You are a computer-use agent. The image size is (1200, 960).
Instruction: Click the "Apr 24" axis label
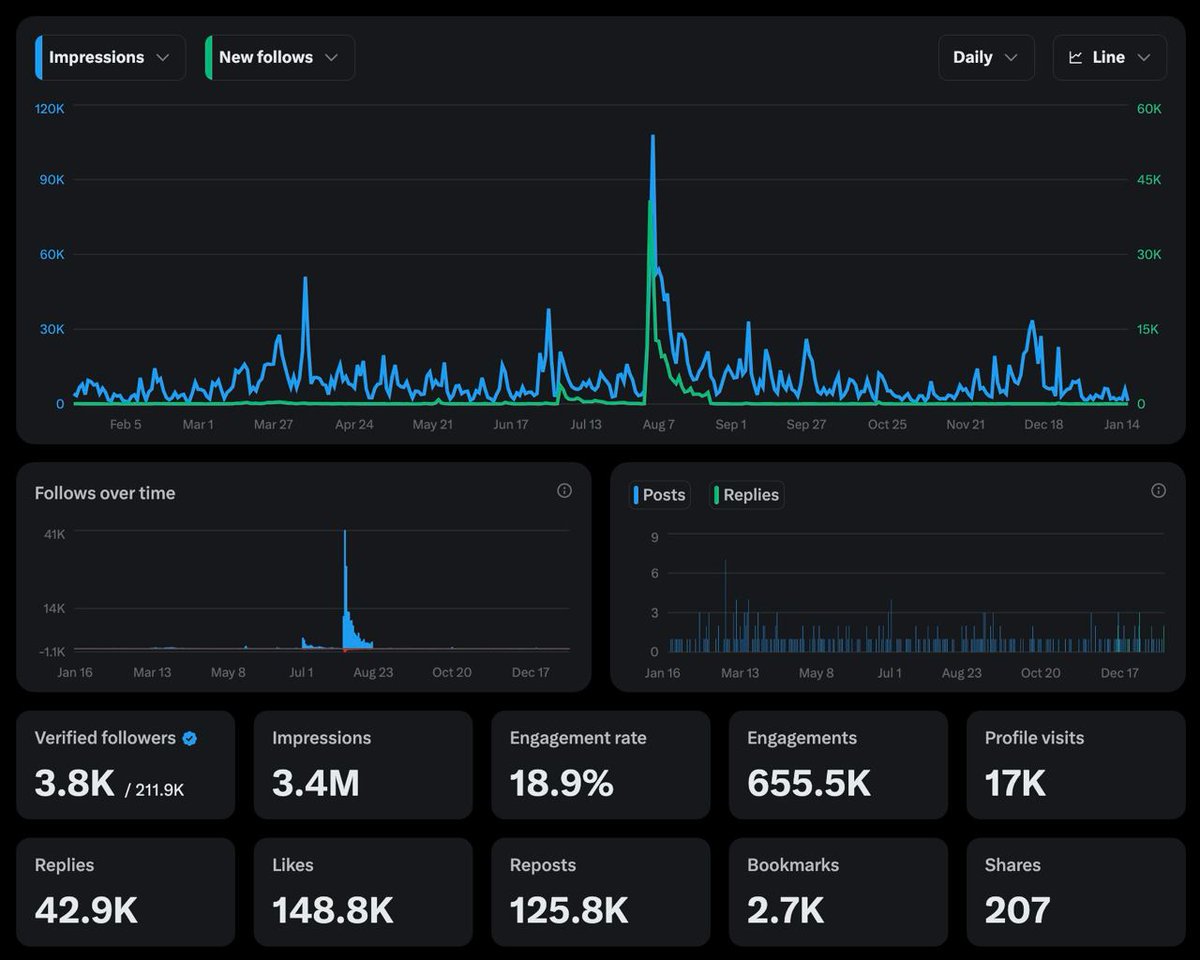coord(354,424)
